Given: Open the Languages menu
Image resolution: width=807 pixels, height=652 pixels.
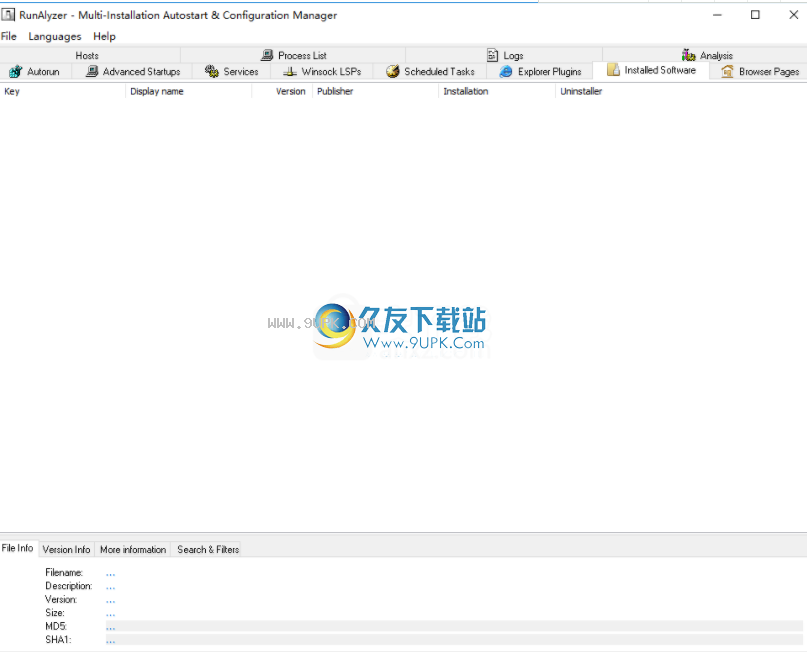Looking at the screenshot, I should point(55,37).
